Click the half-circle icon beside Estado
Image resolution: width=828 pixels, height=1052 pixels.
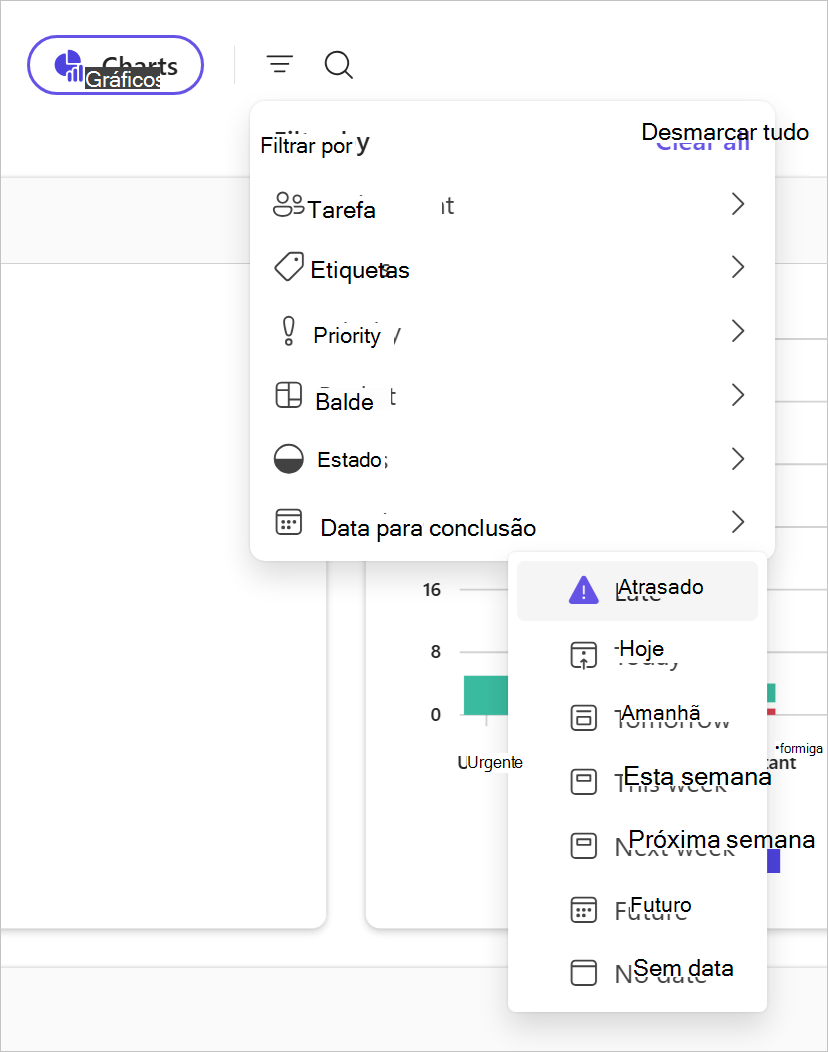289,459
